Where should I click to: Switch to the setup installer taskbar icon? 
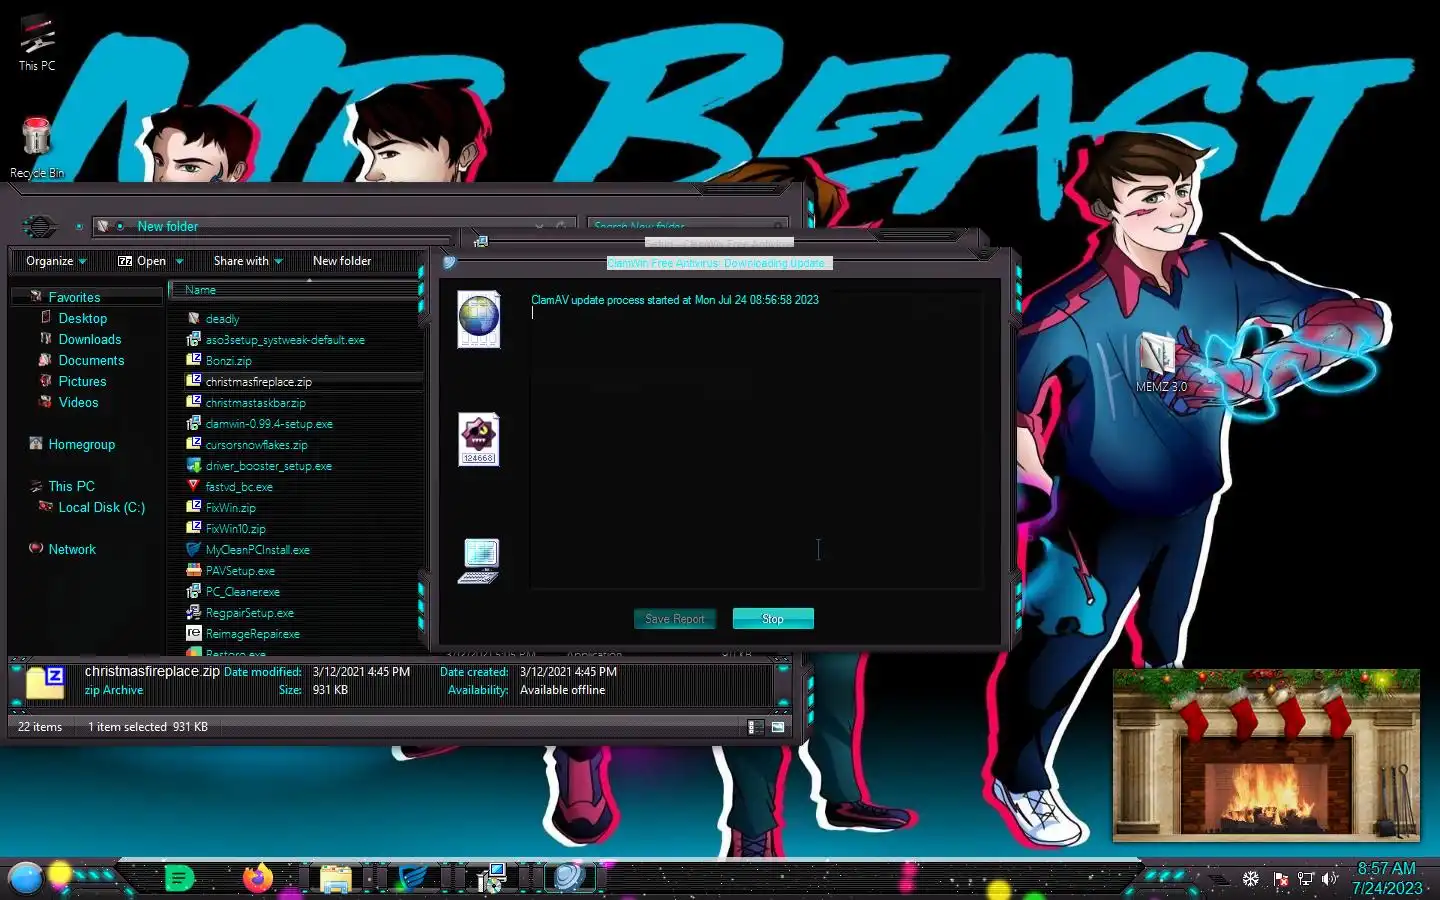click(491, 878)
